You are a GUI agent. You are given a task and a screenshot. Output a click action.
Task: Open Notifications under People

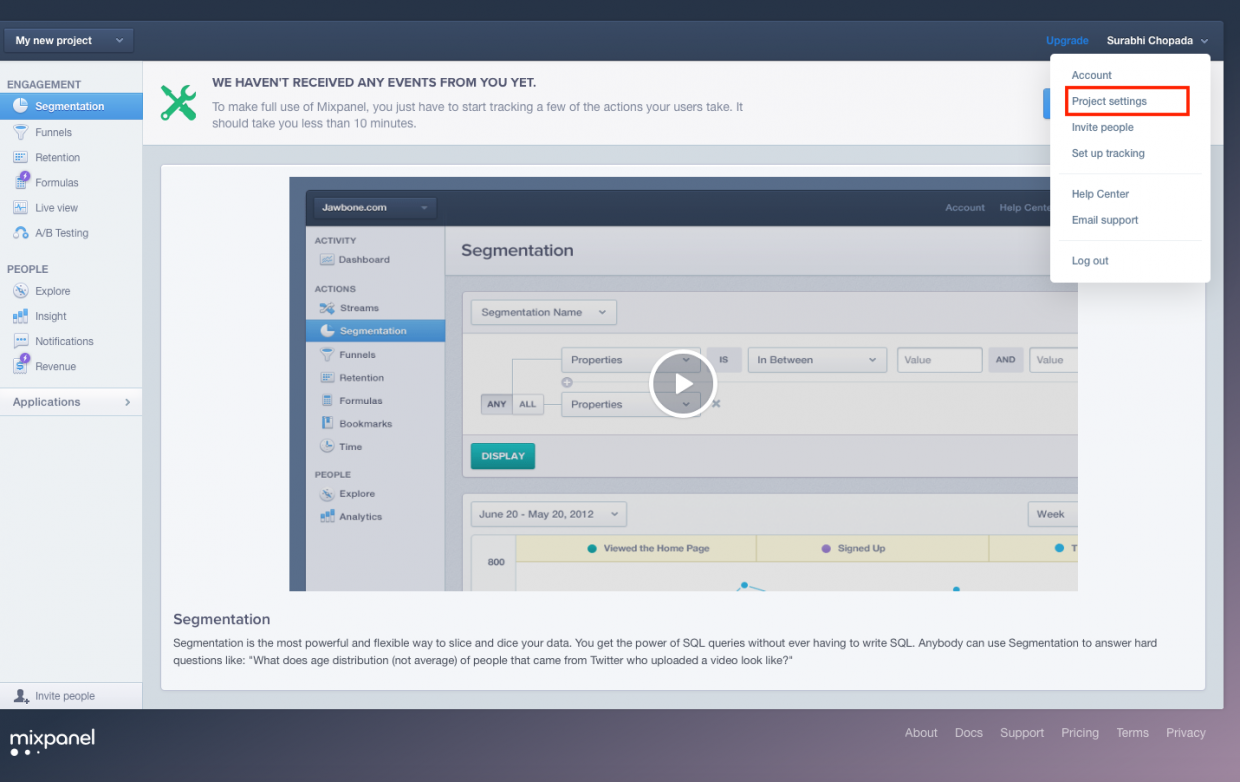coord(62,341)
